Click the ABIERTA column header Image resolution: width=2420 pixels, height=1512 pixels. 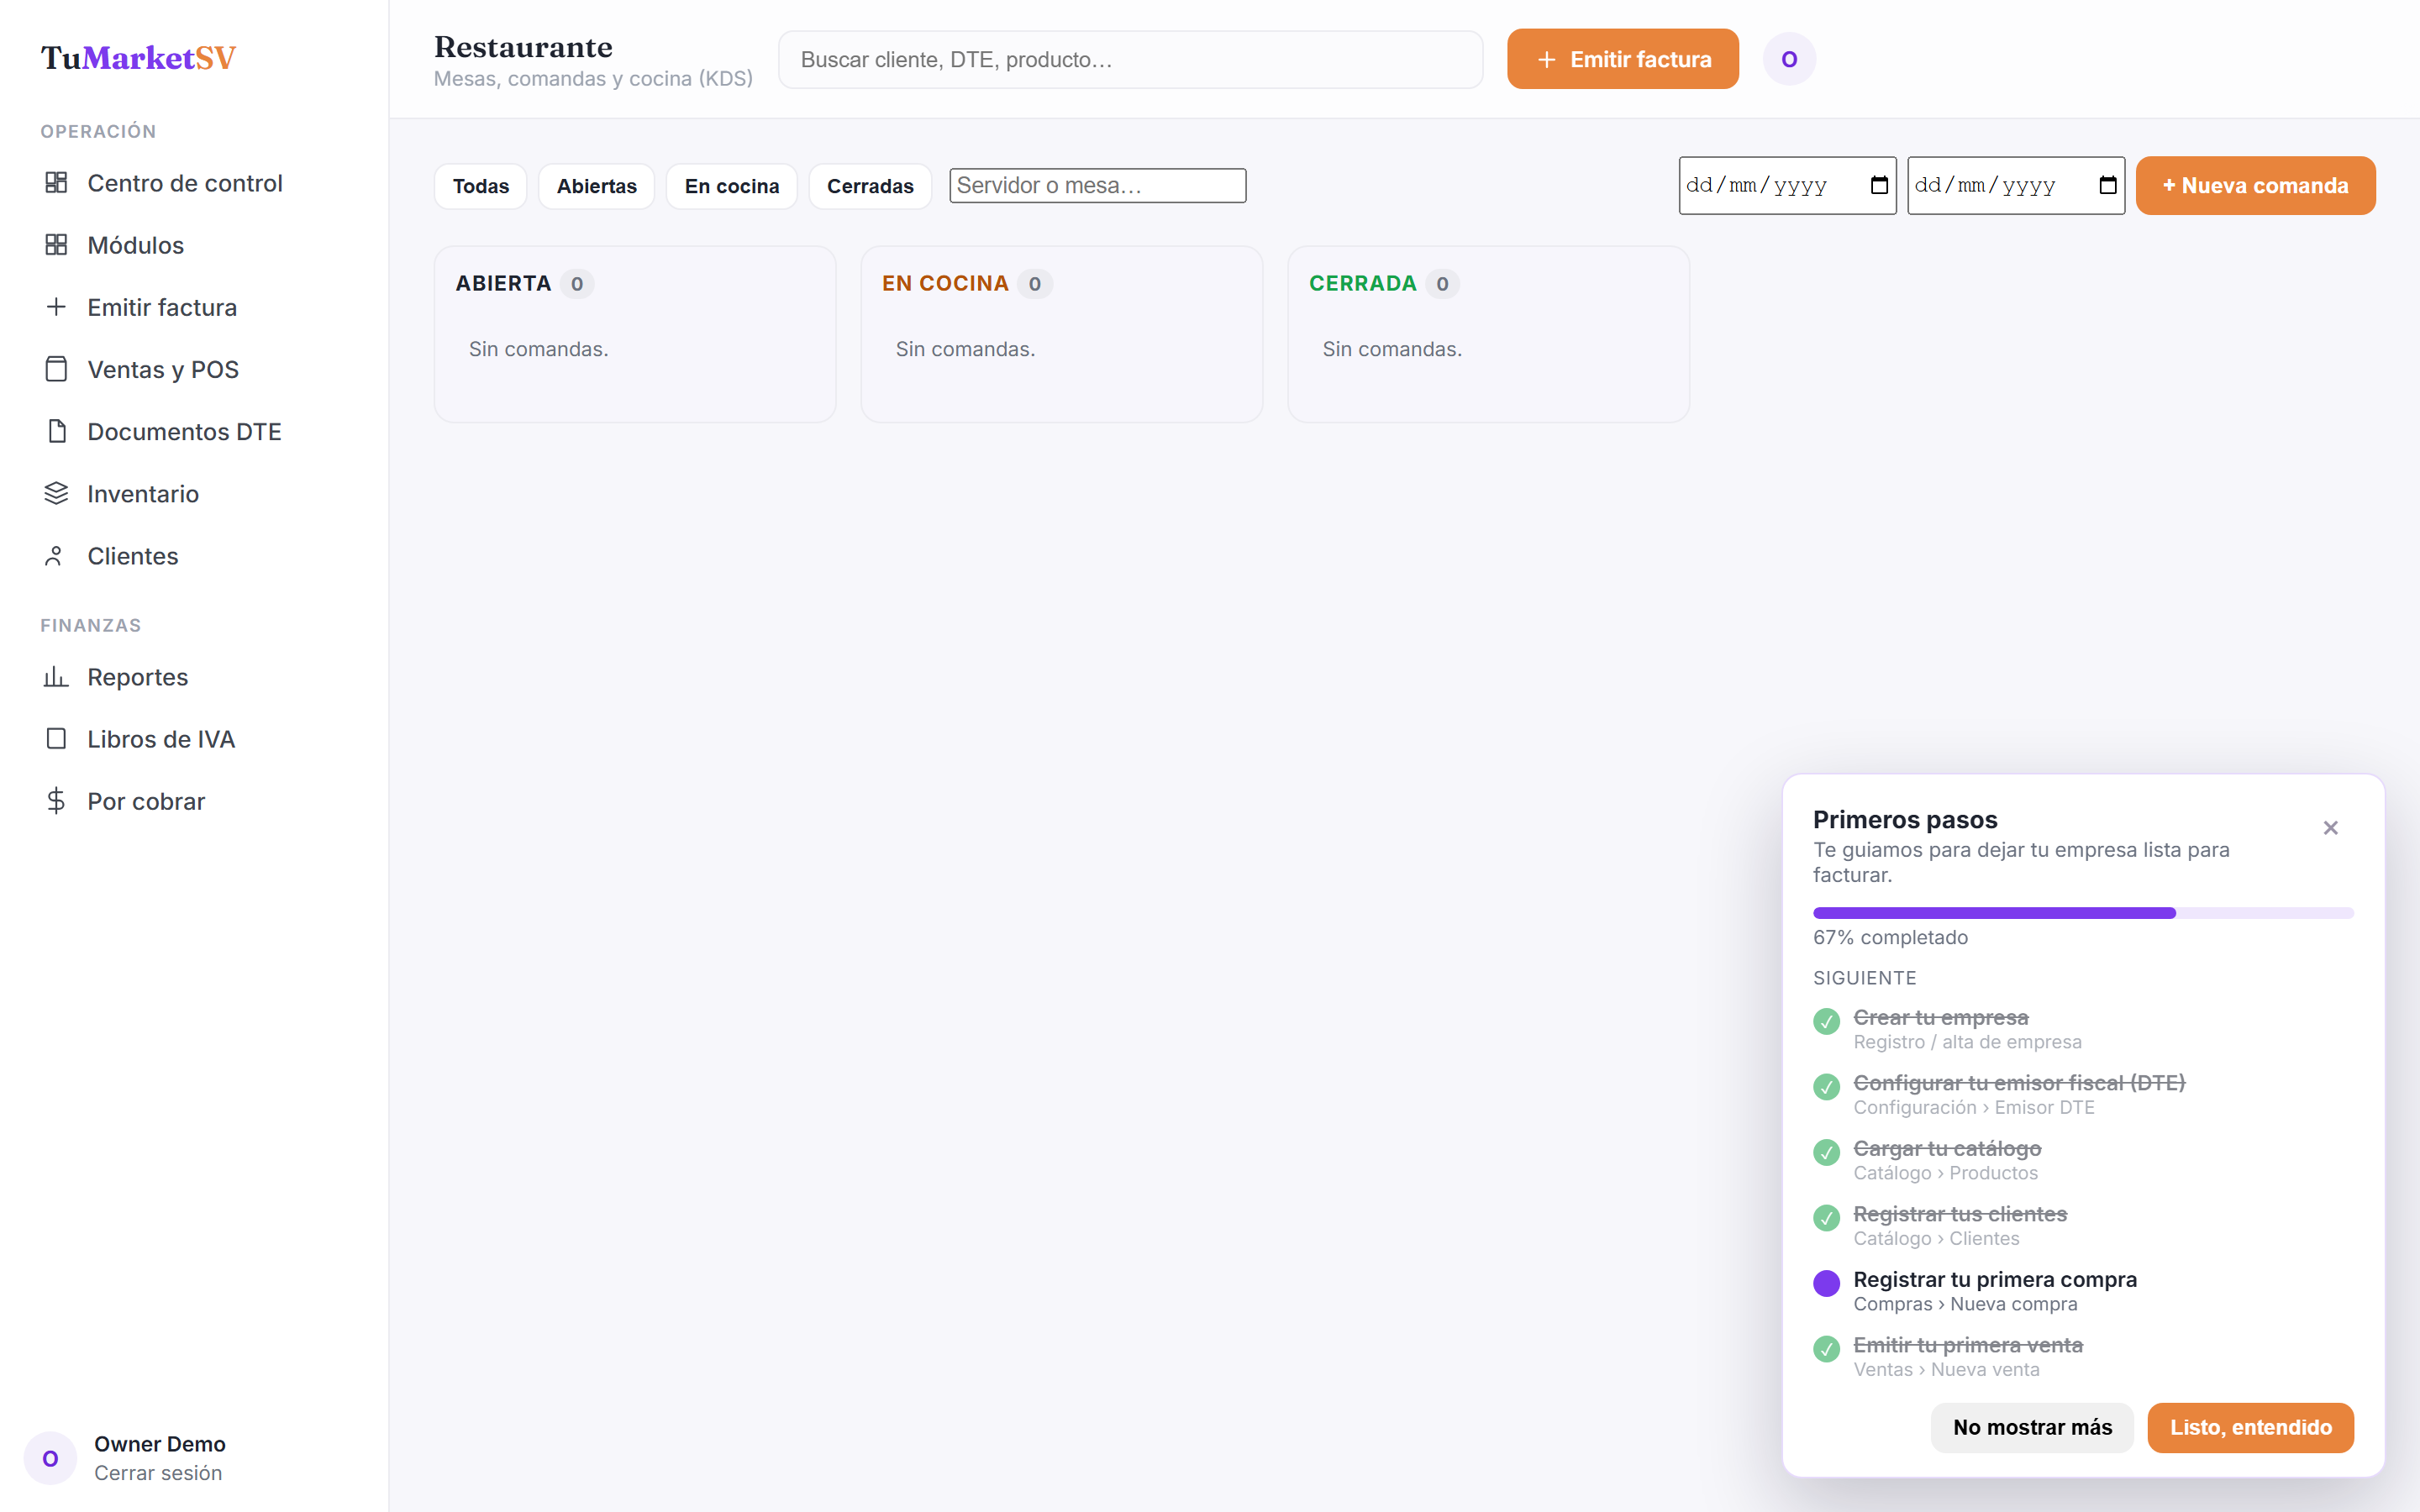(x=504, y=284)
